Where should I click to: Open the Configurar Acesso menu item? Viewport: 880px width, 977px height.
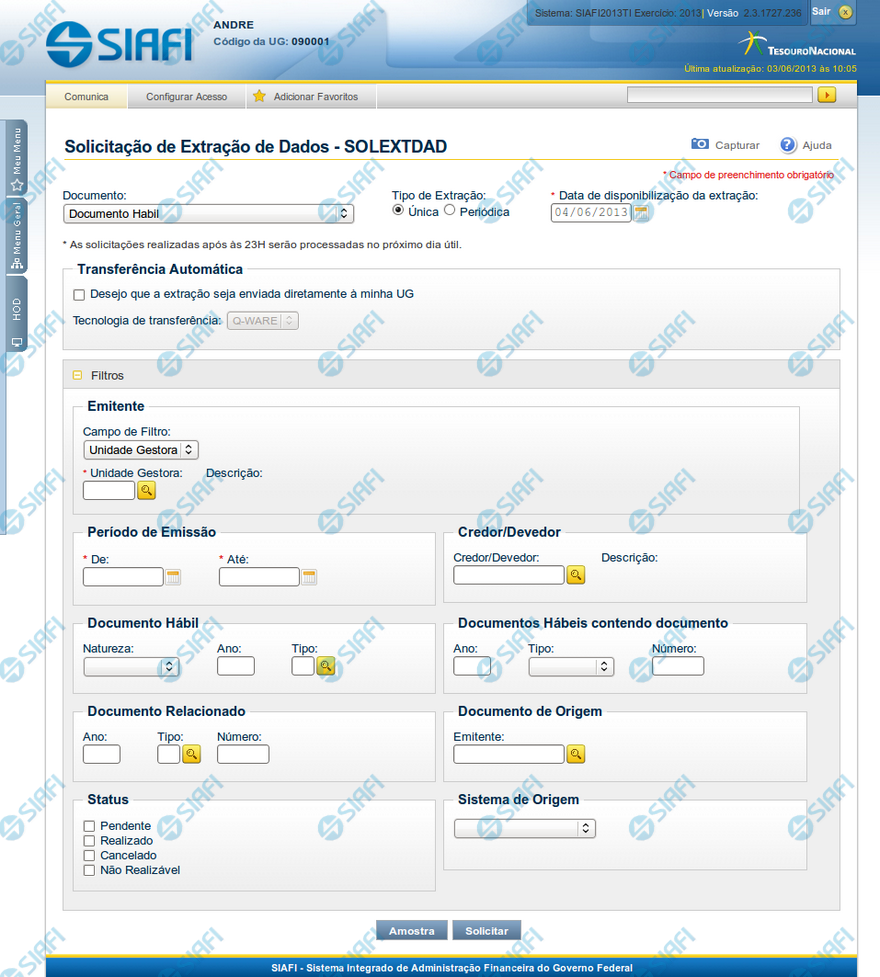186,97
